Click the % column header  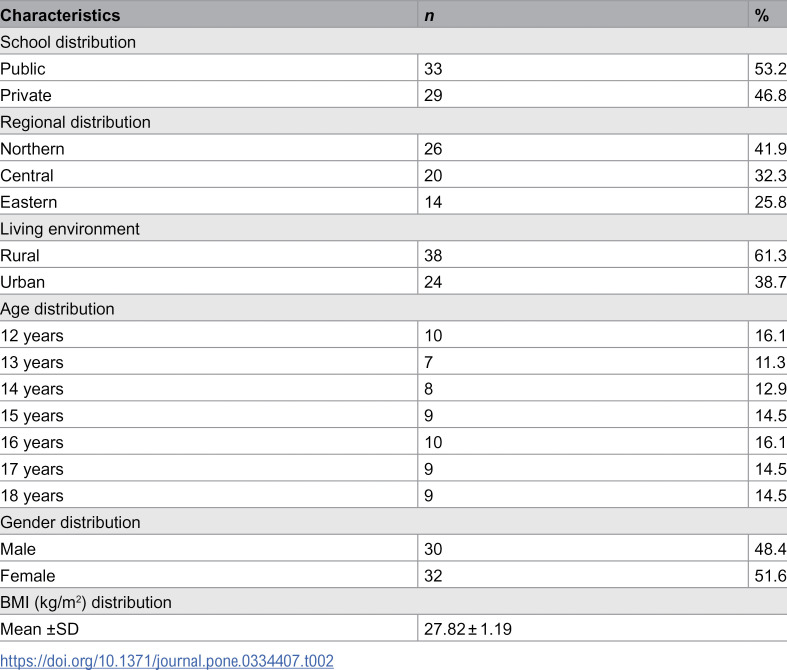(761, 15)
